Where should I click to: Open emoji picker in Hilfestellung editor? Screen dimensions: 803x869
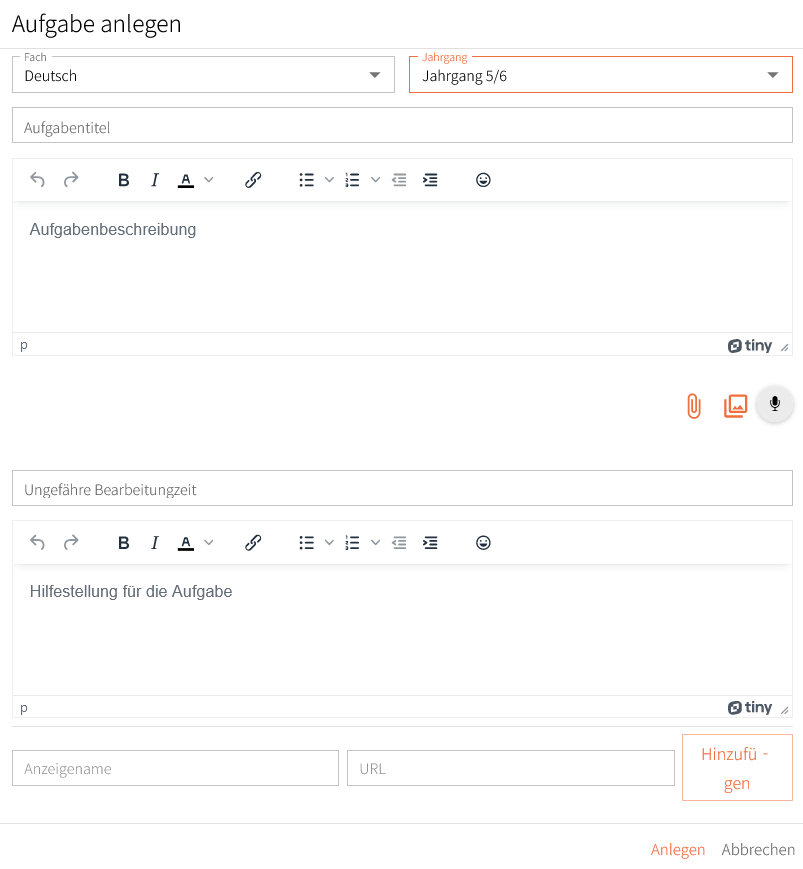pos(483,543)
